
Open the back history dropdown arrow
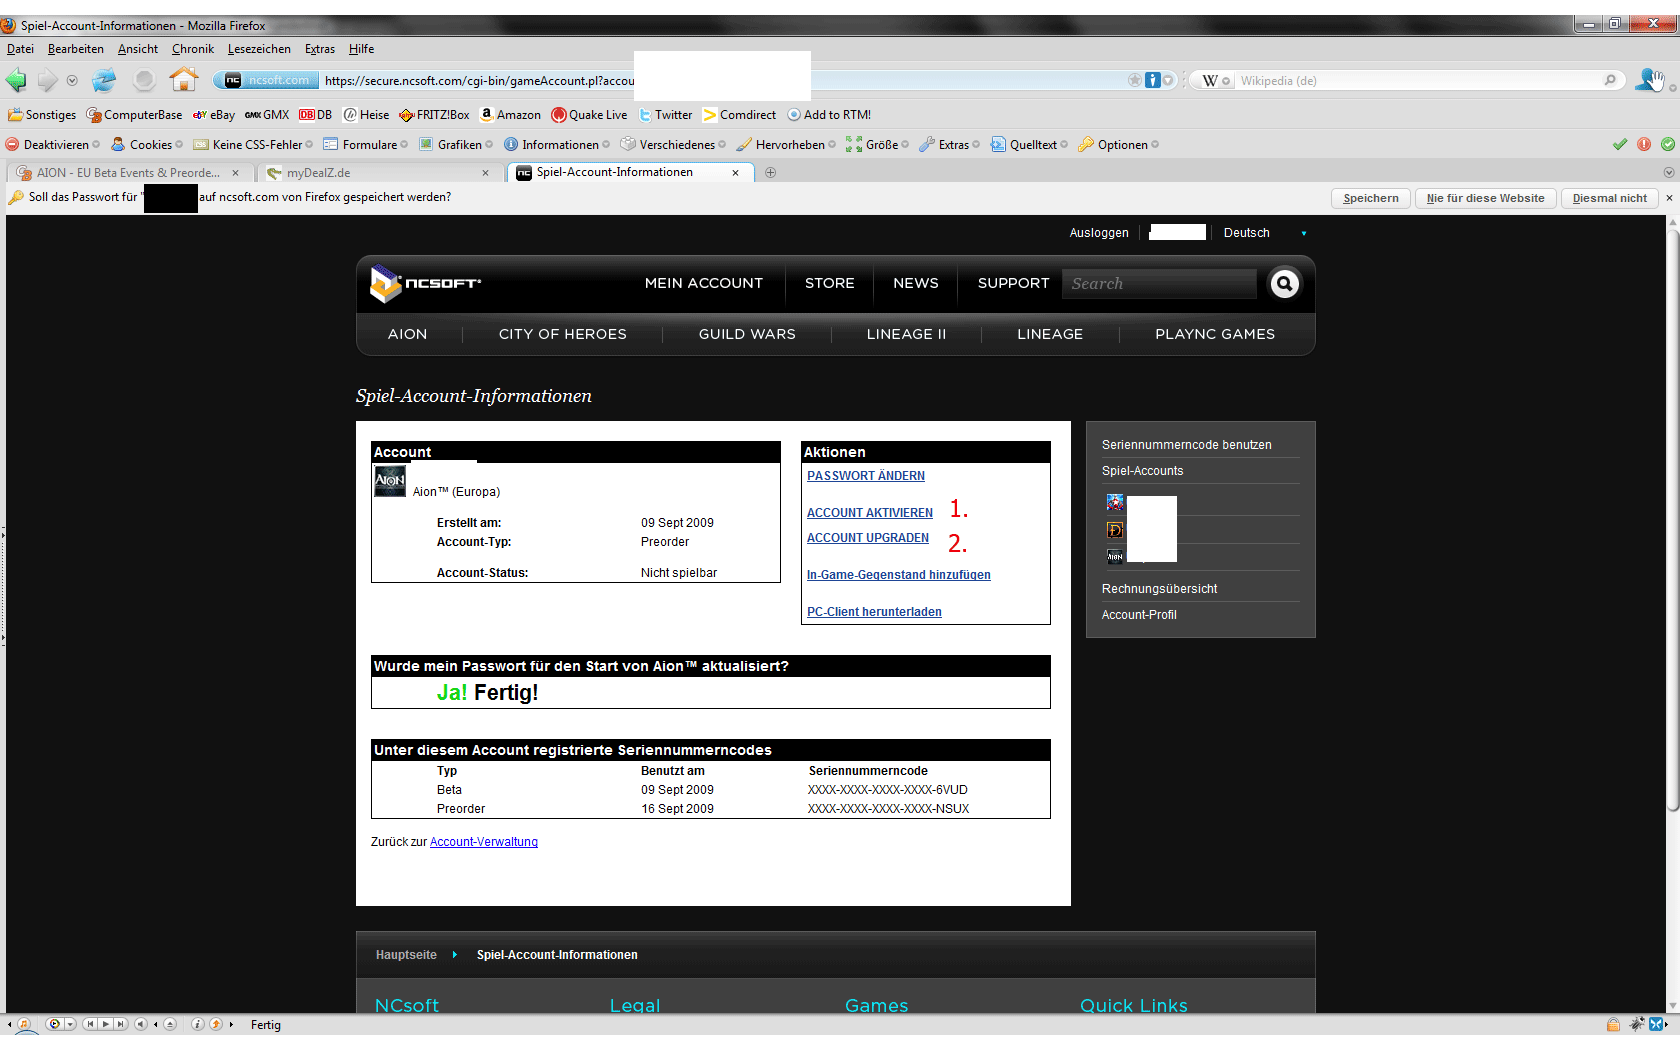(x=72, y=80)
